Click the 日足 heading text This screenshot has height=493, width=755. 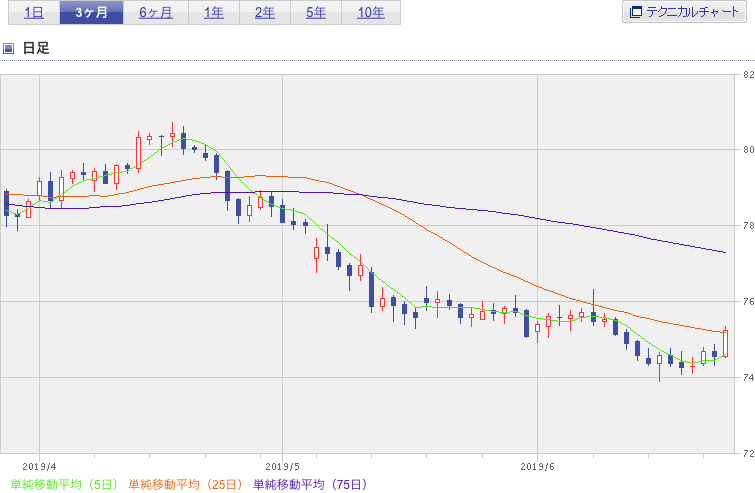(36, 48)
